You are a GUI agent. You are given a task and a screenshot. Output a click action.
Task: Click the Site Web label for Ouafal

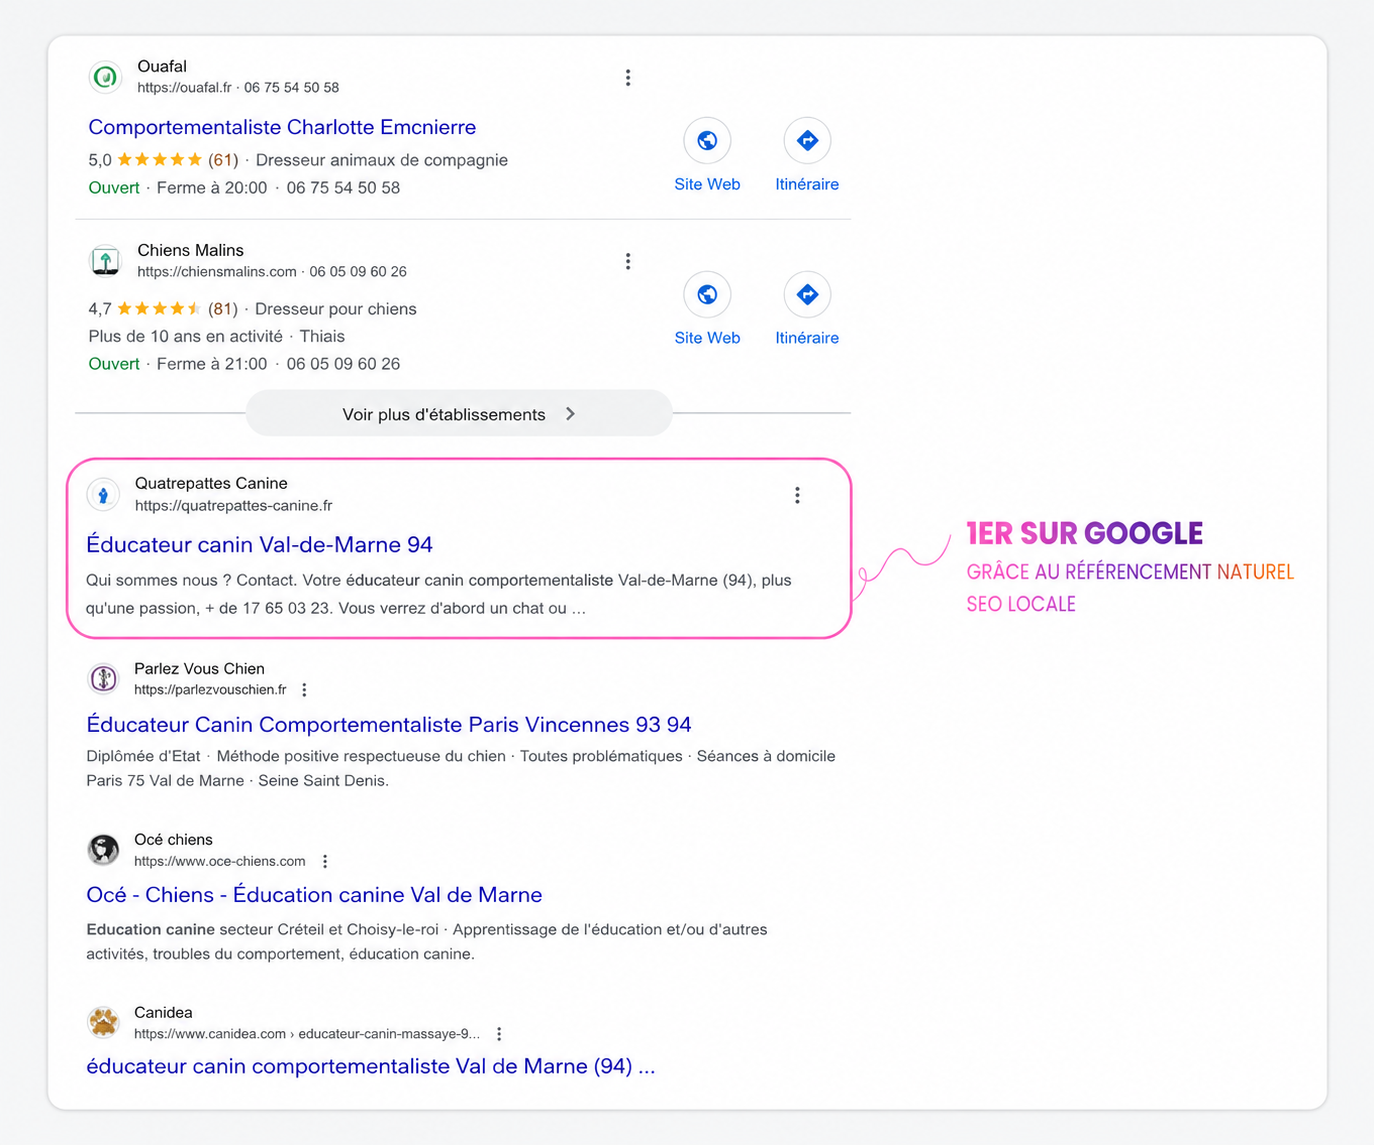[707, 184]
